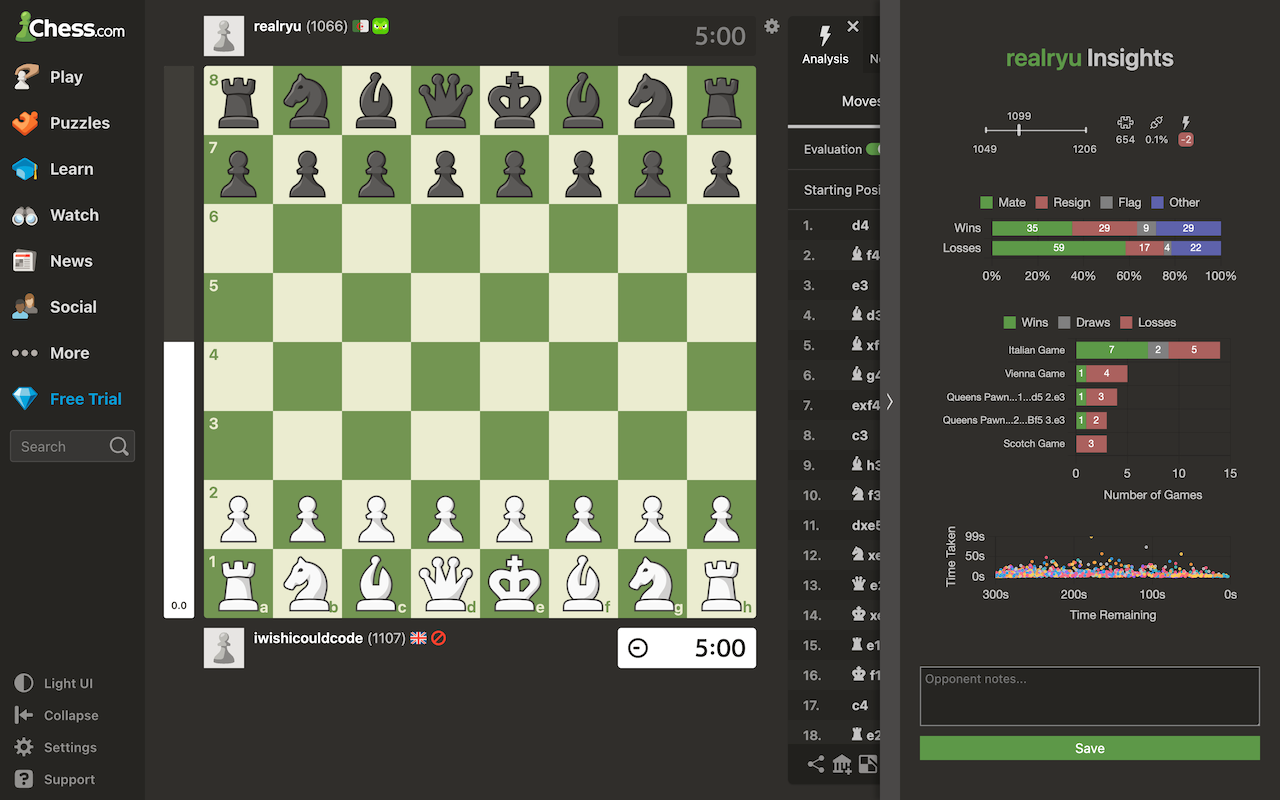1280x800 pixels.
Task: Click the Save button for opponent notes
Action: click(1090, 748)
